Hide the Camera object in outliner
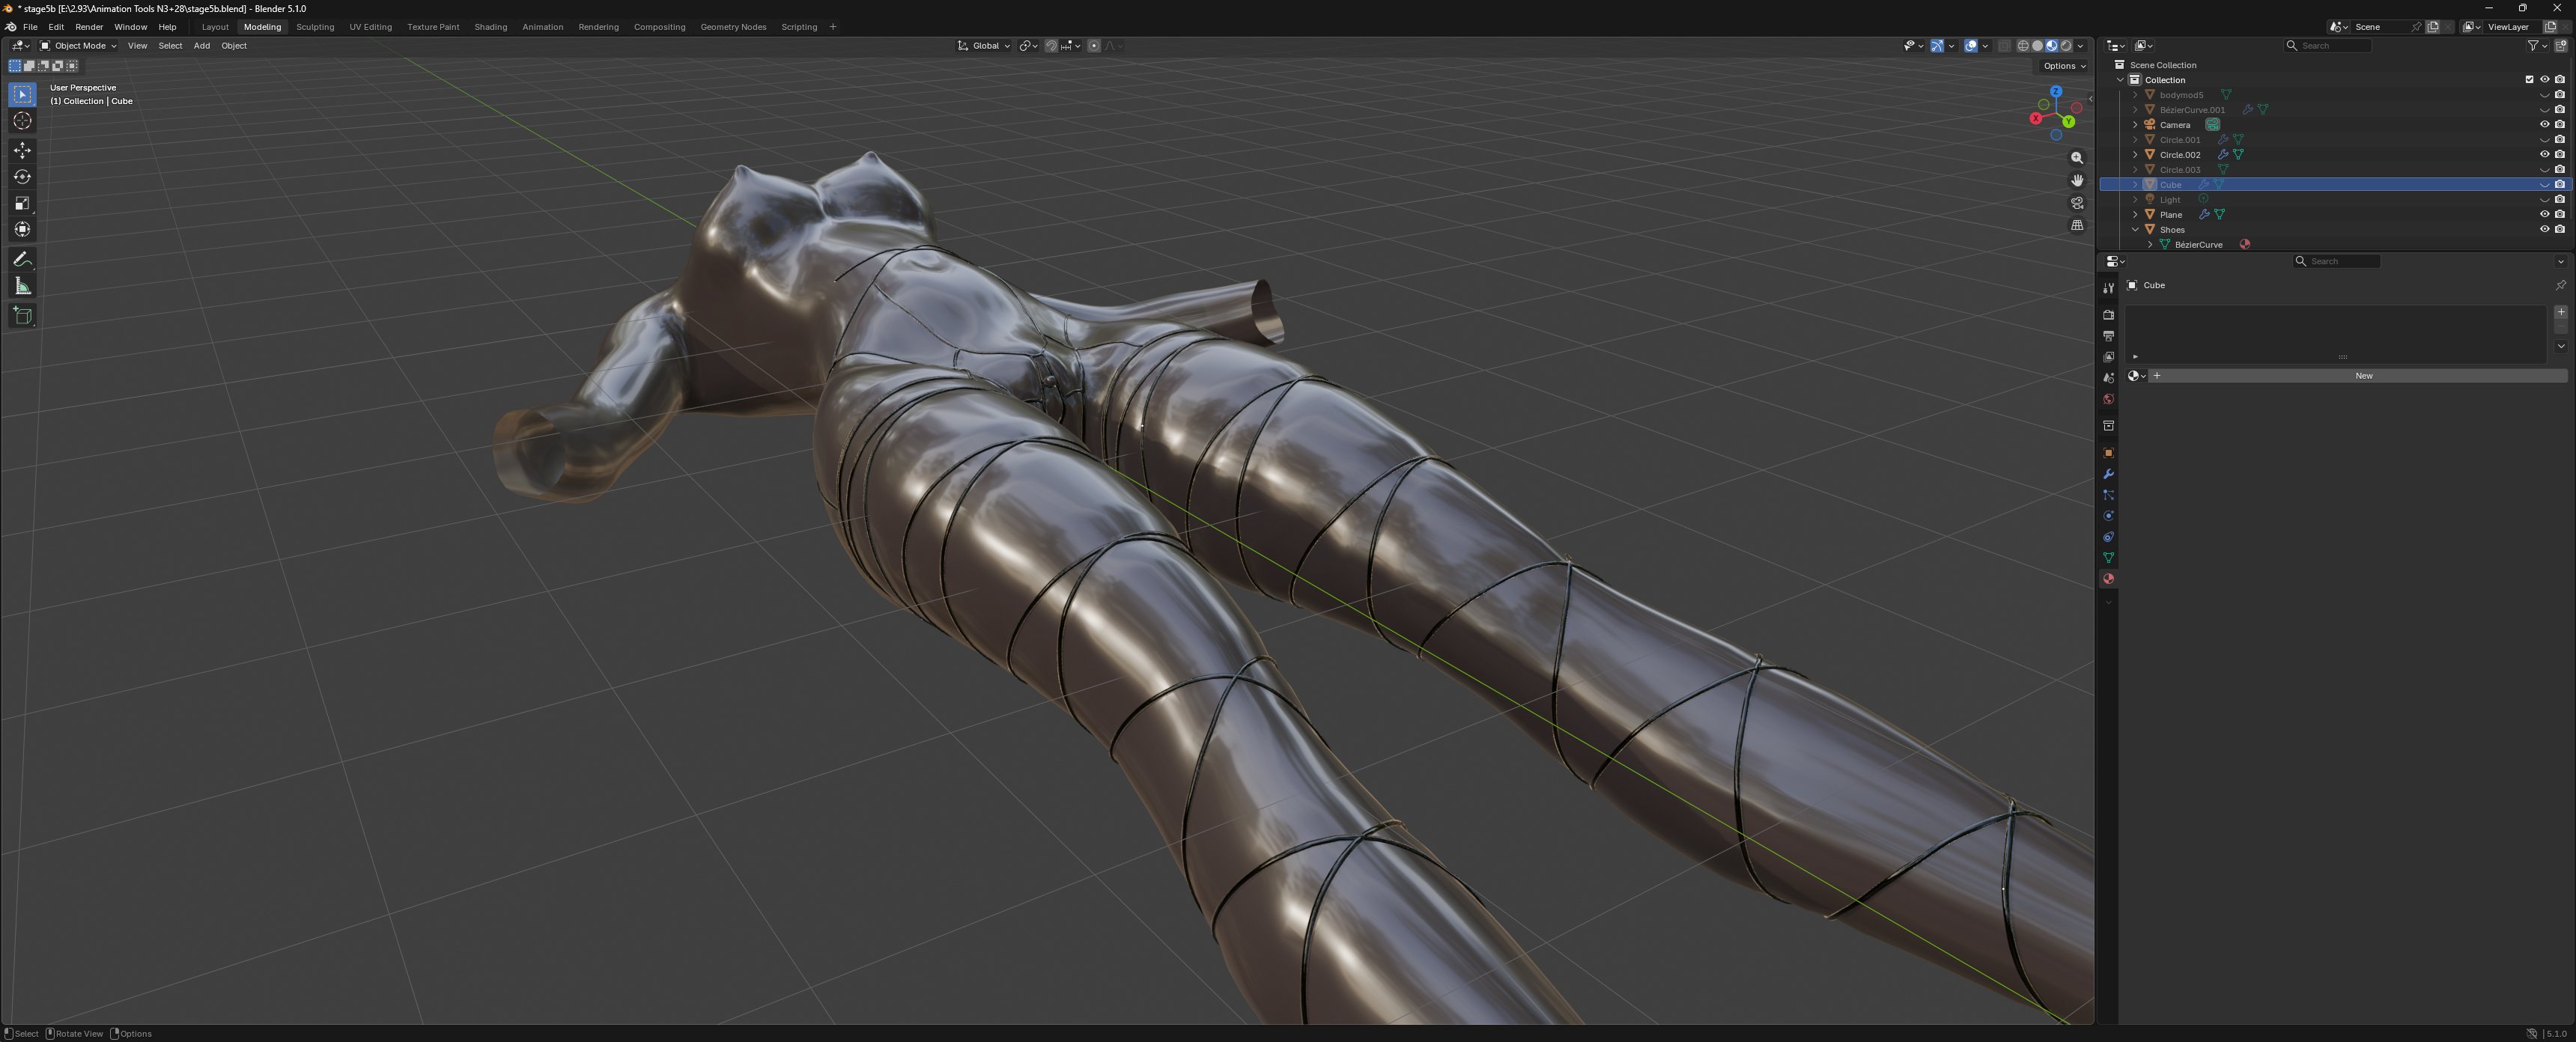The width and height of the screenshot is (2576, 1042). pyautogui.click(x=2544, y=125)
